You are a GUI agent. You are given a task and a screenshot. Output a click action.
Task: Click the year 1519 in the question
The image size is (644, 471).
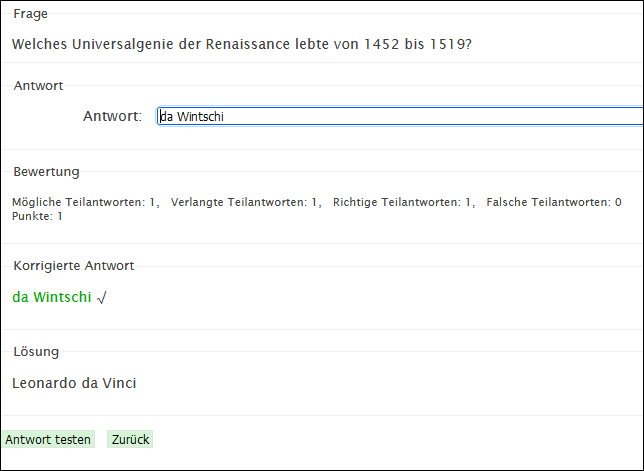click(x=448, y=44)
